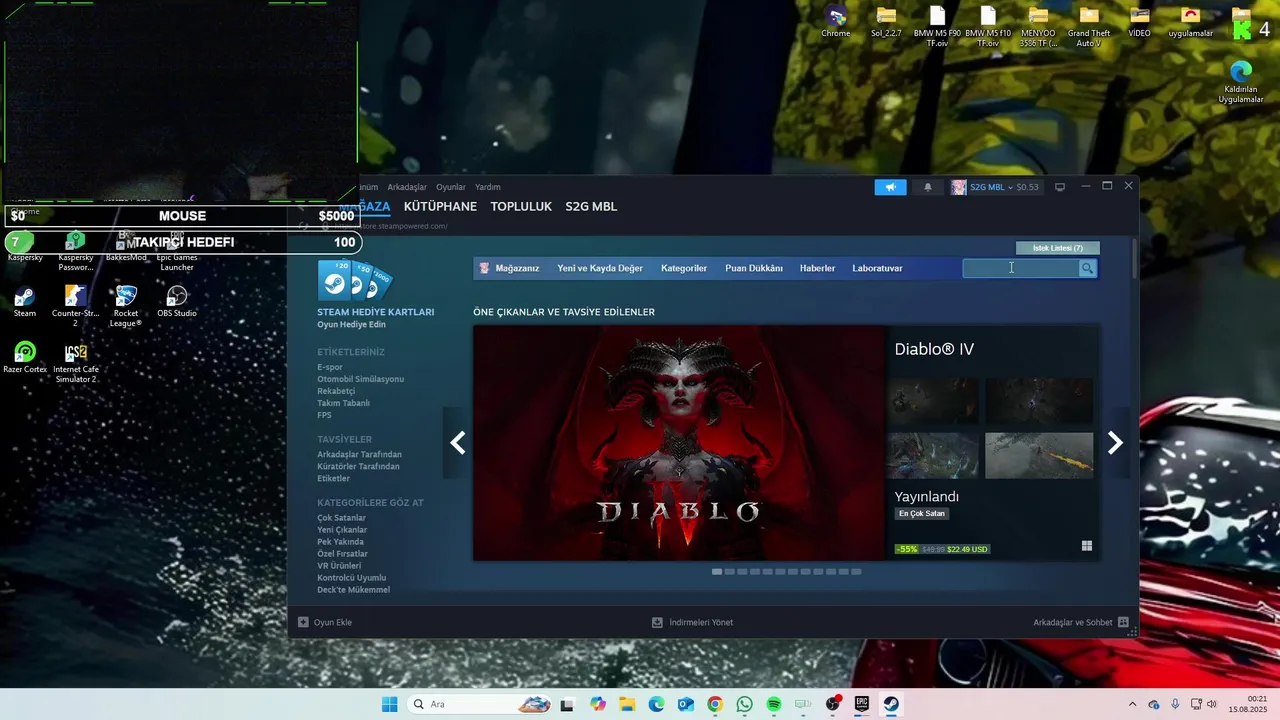Click the Steam announcements megaphone button
The width and height of the screenshot is (1280, 720).
(890, 187)
